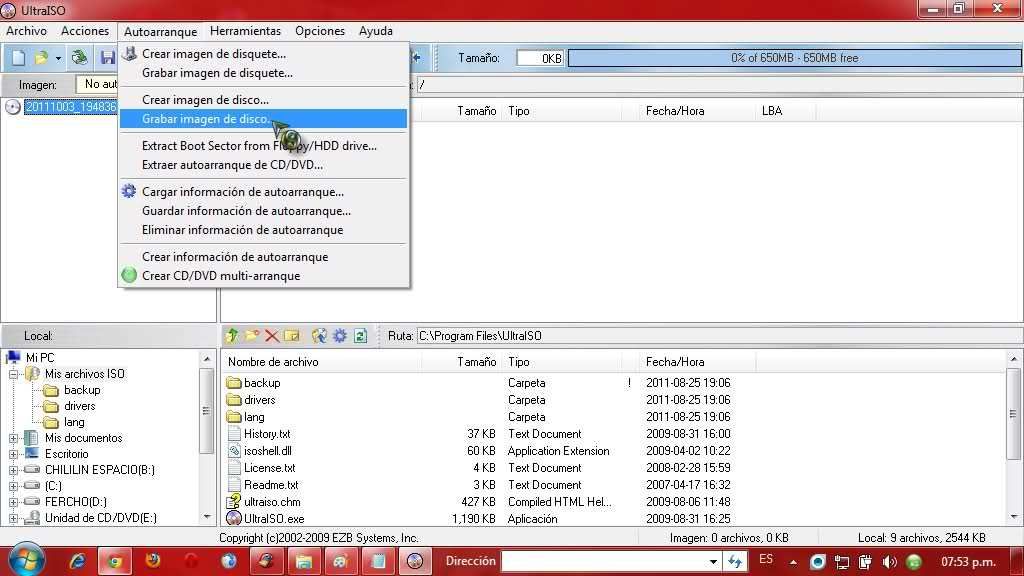Expand the CHILILIN ESPACIO(B:) drive node

(13, 470)
